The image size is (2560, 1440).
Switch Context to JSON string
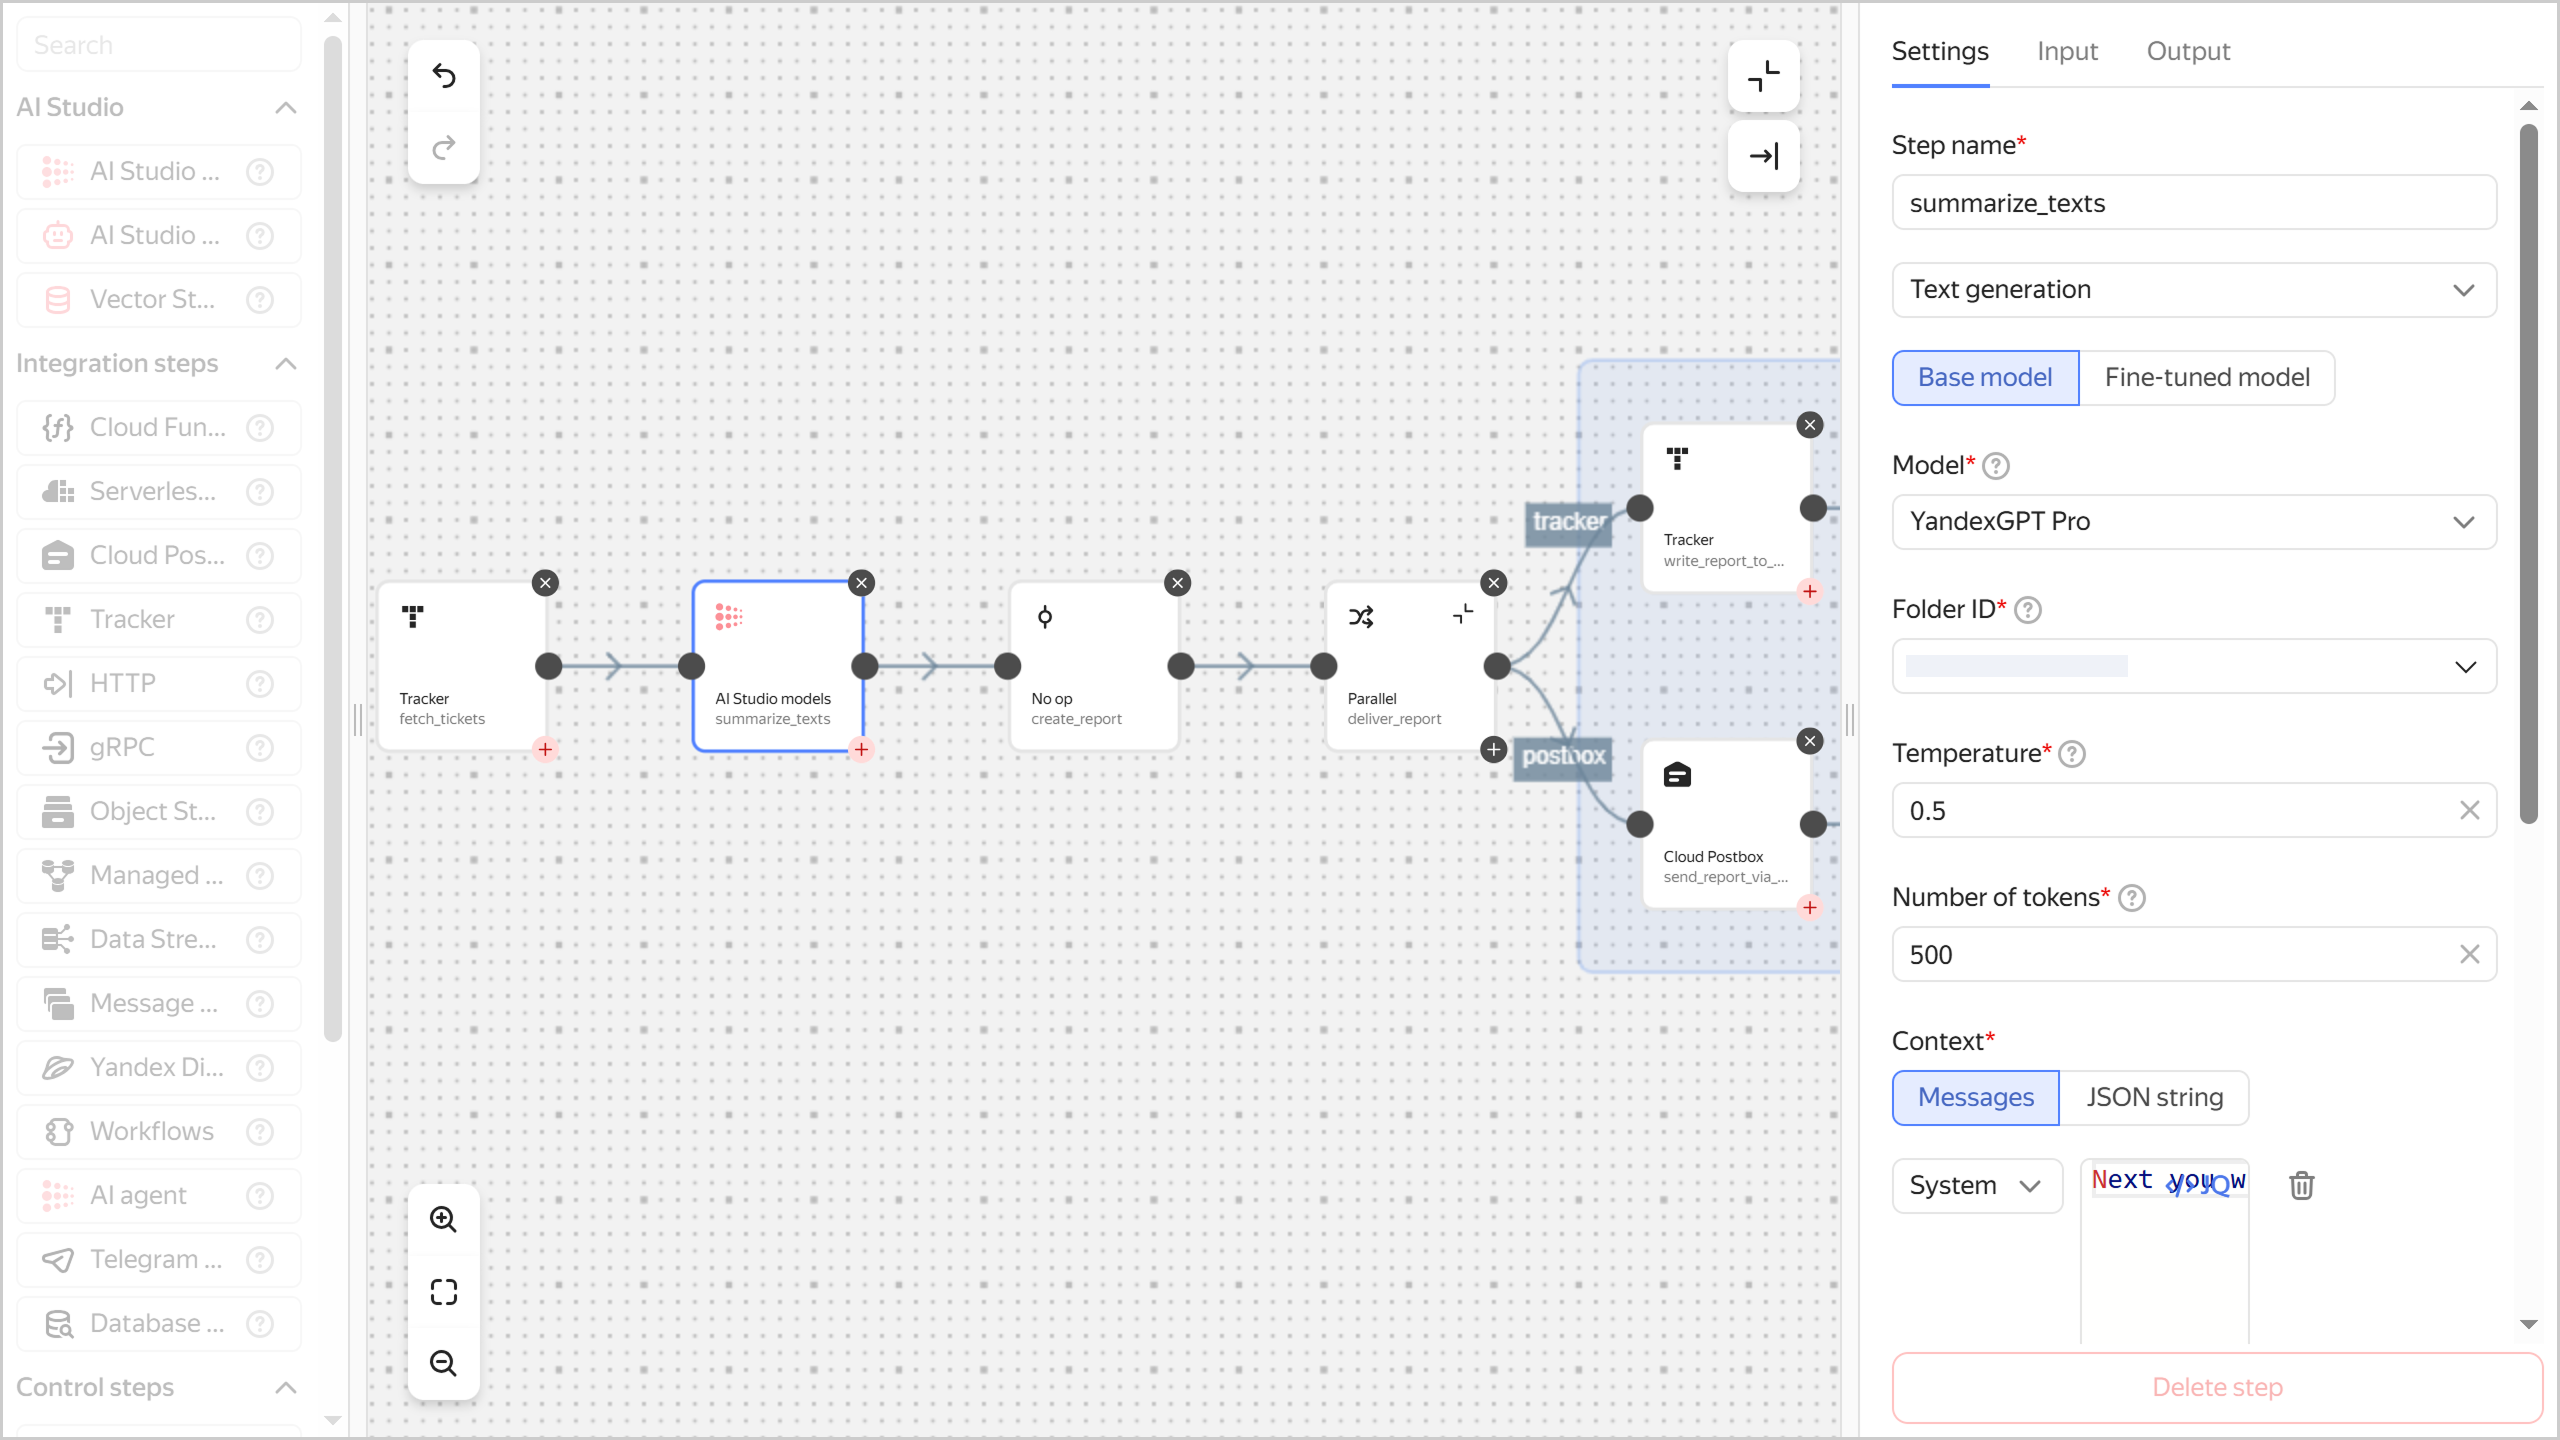[2154, 1097]
